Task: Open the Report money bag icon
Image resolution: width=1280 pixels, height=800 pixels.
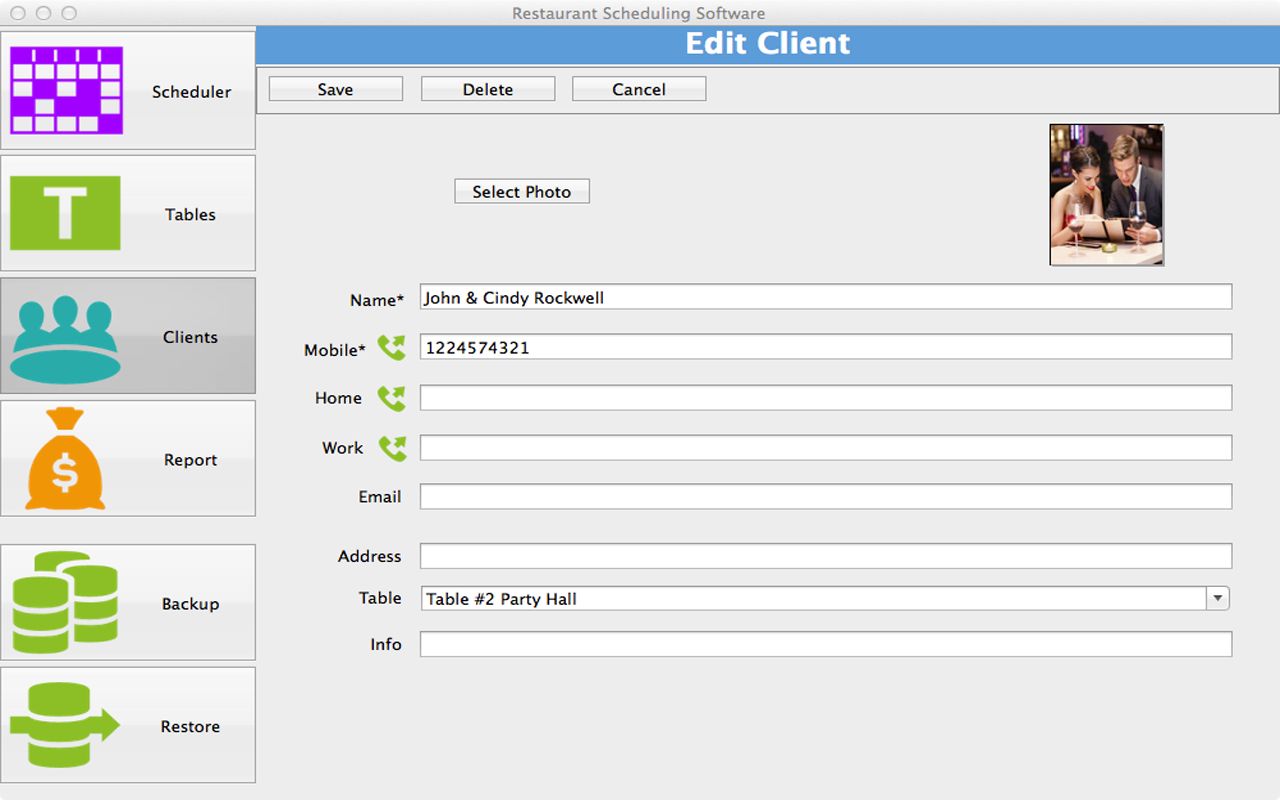Action: point(65,459)
